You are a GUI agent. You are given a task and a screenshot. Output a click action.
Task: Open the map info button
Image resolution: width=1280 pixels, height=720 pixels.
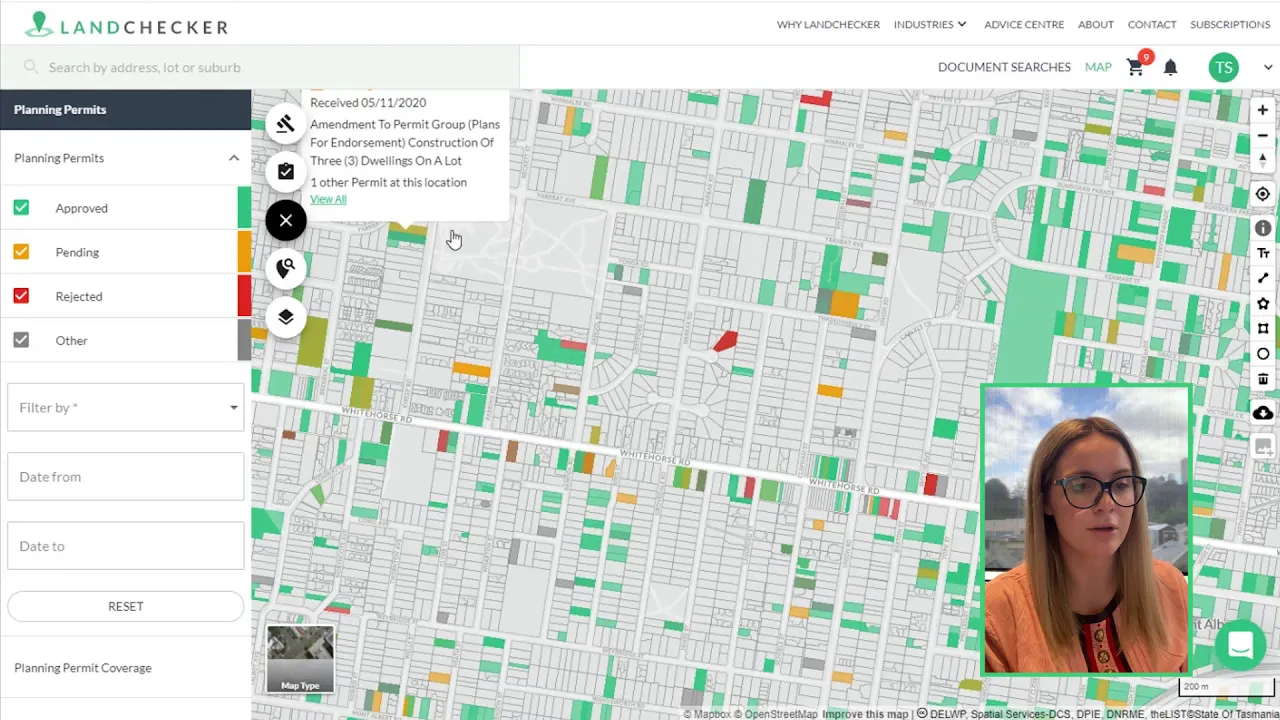[x=1263, y=228]
